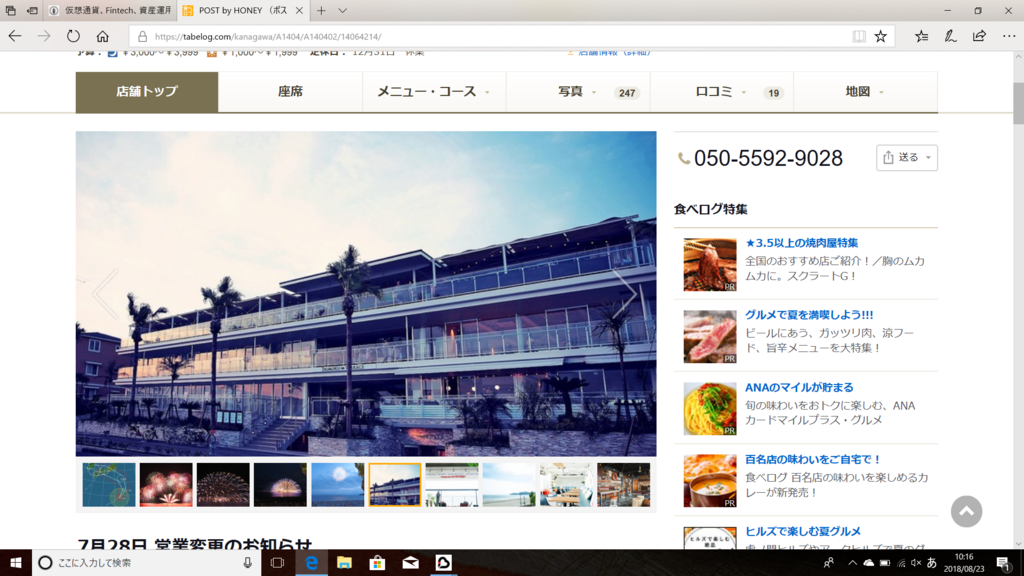The width and height of the screenshot is (1024, 576).
Task: Open the 口コミ reviews tab
Action: [x=722, y=92]
